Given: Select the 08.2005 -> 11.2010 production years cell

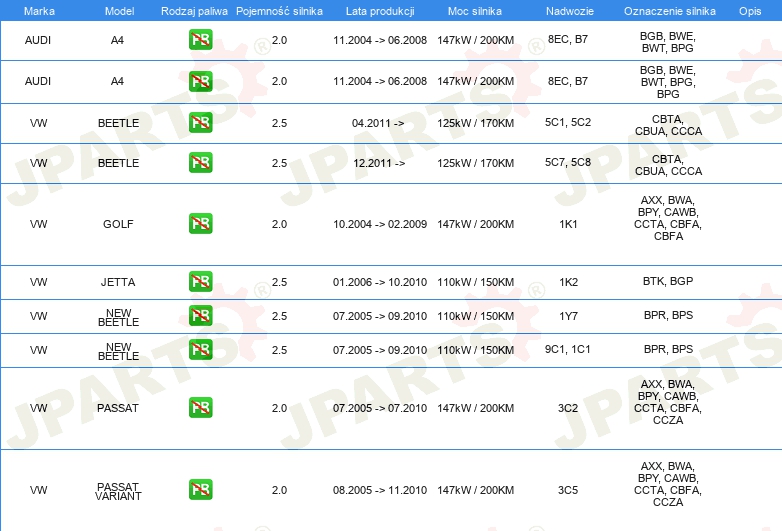Looking at the screenshot, I should (380, 490).
